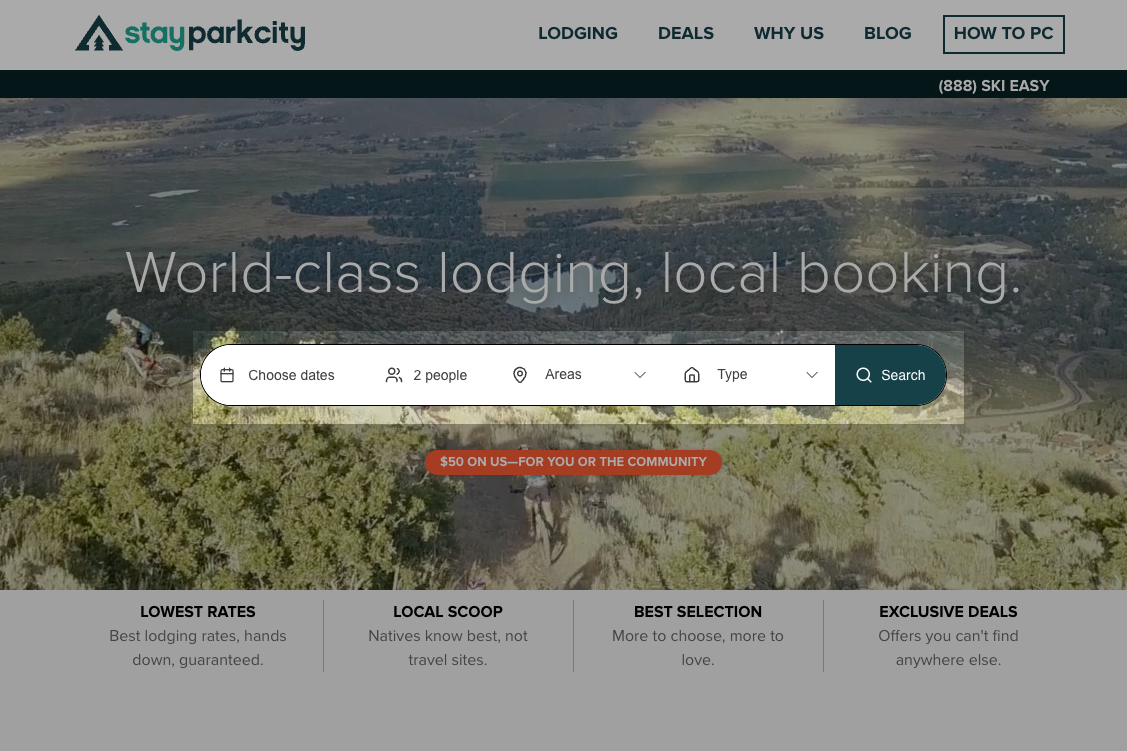Screen dimensions: 1127x751
Task: Click 'World-class lodging, local booking.' headline
Action: click(x=573, y=274)
